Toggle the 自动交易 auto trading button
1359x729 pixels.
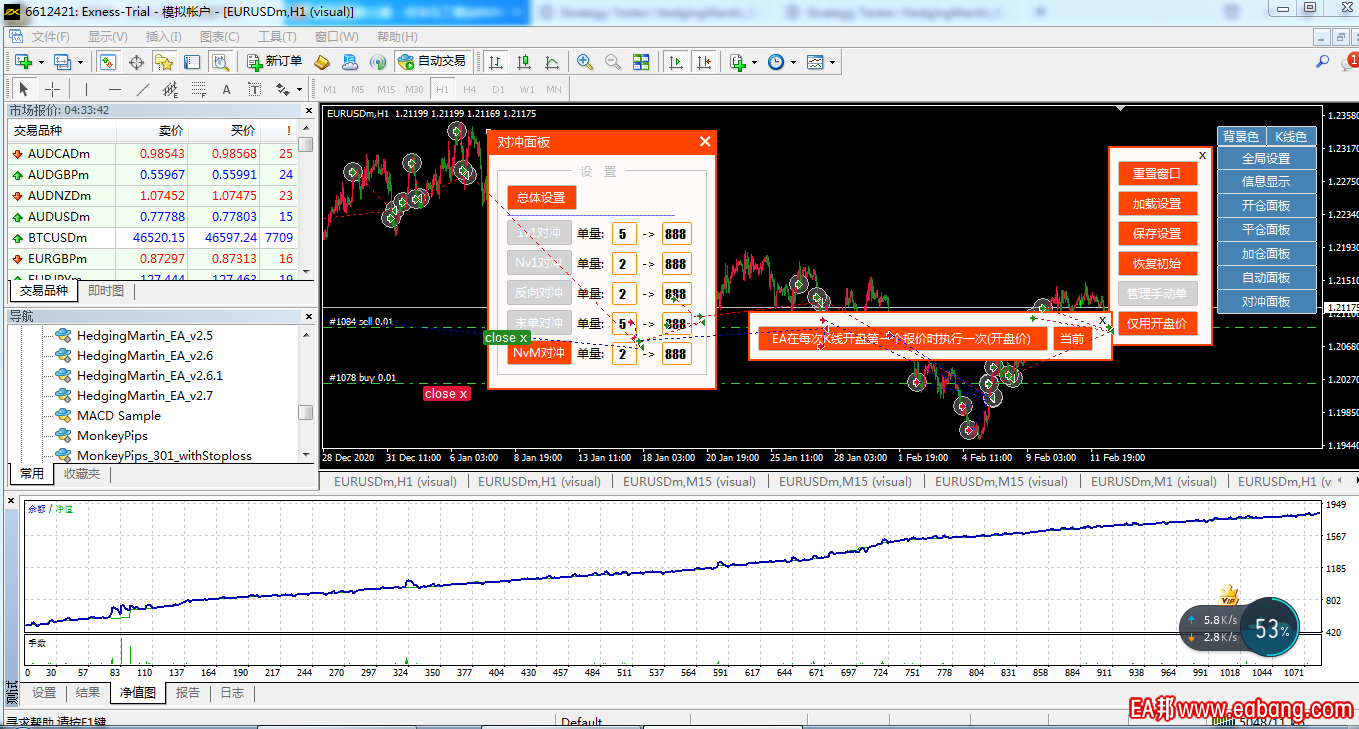click(432, 62)
